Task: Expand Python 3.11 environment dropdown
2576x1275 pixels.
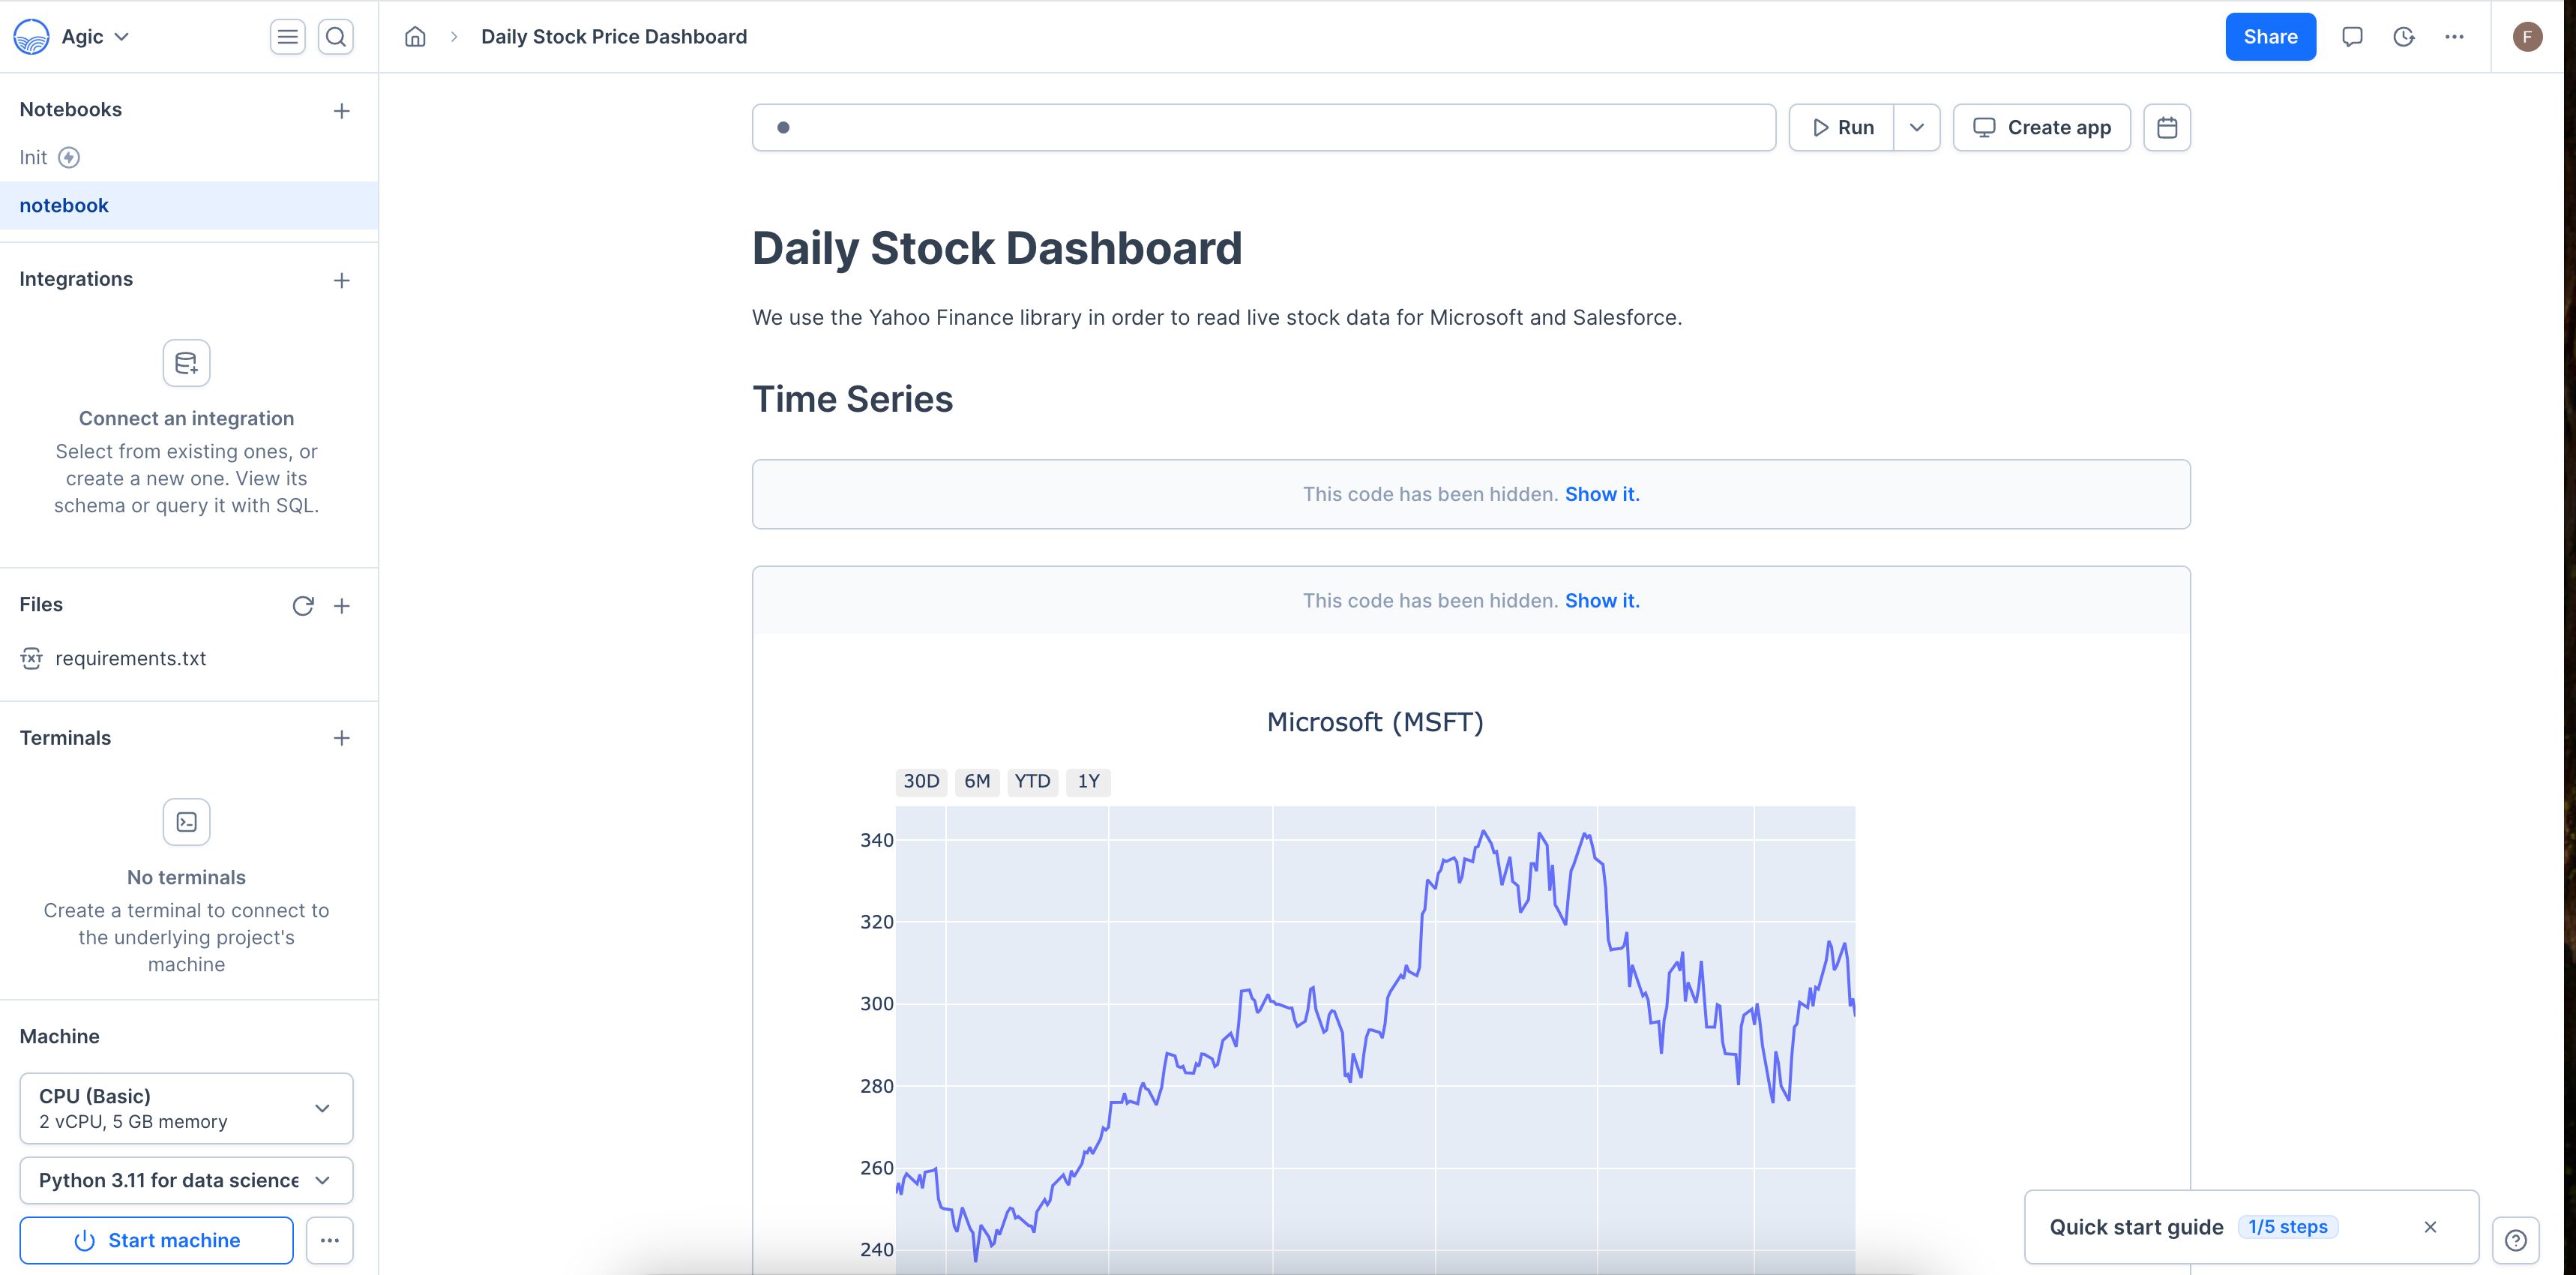Action: 324,1180
